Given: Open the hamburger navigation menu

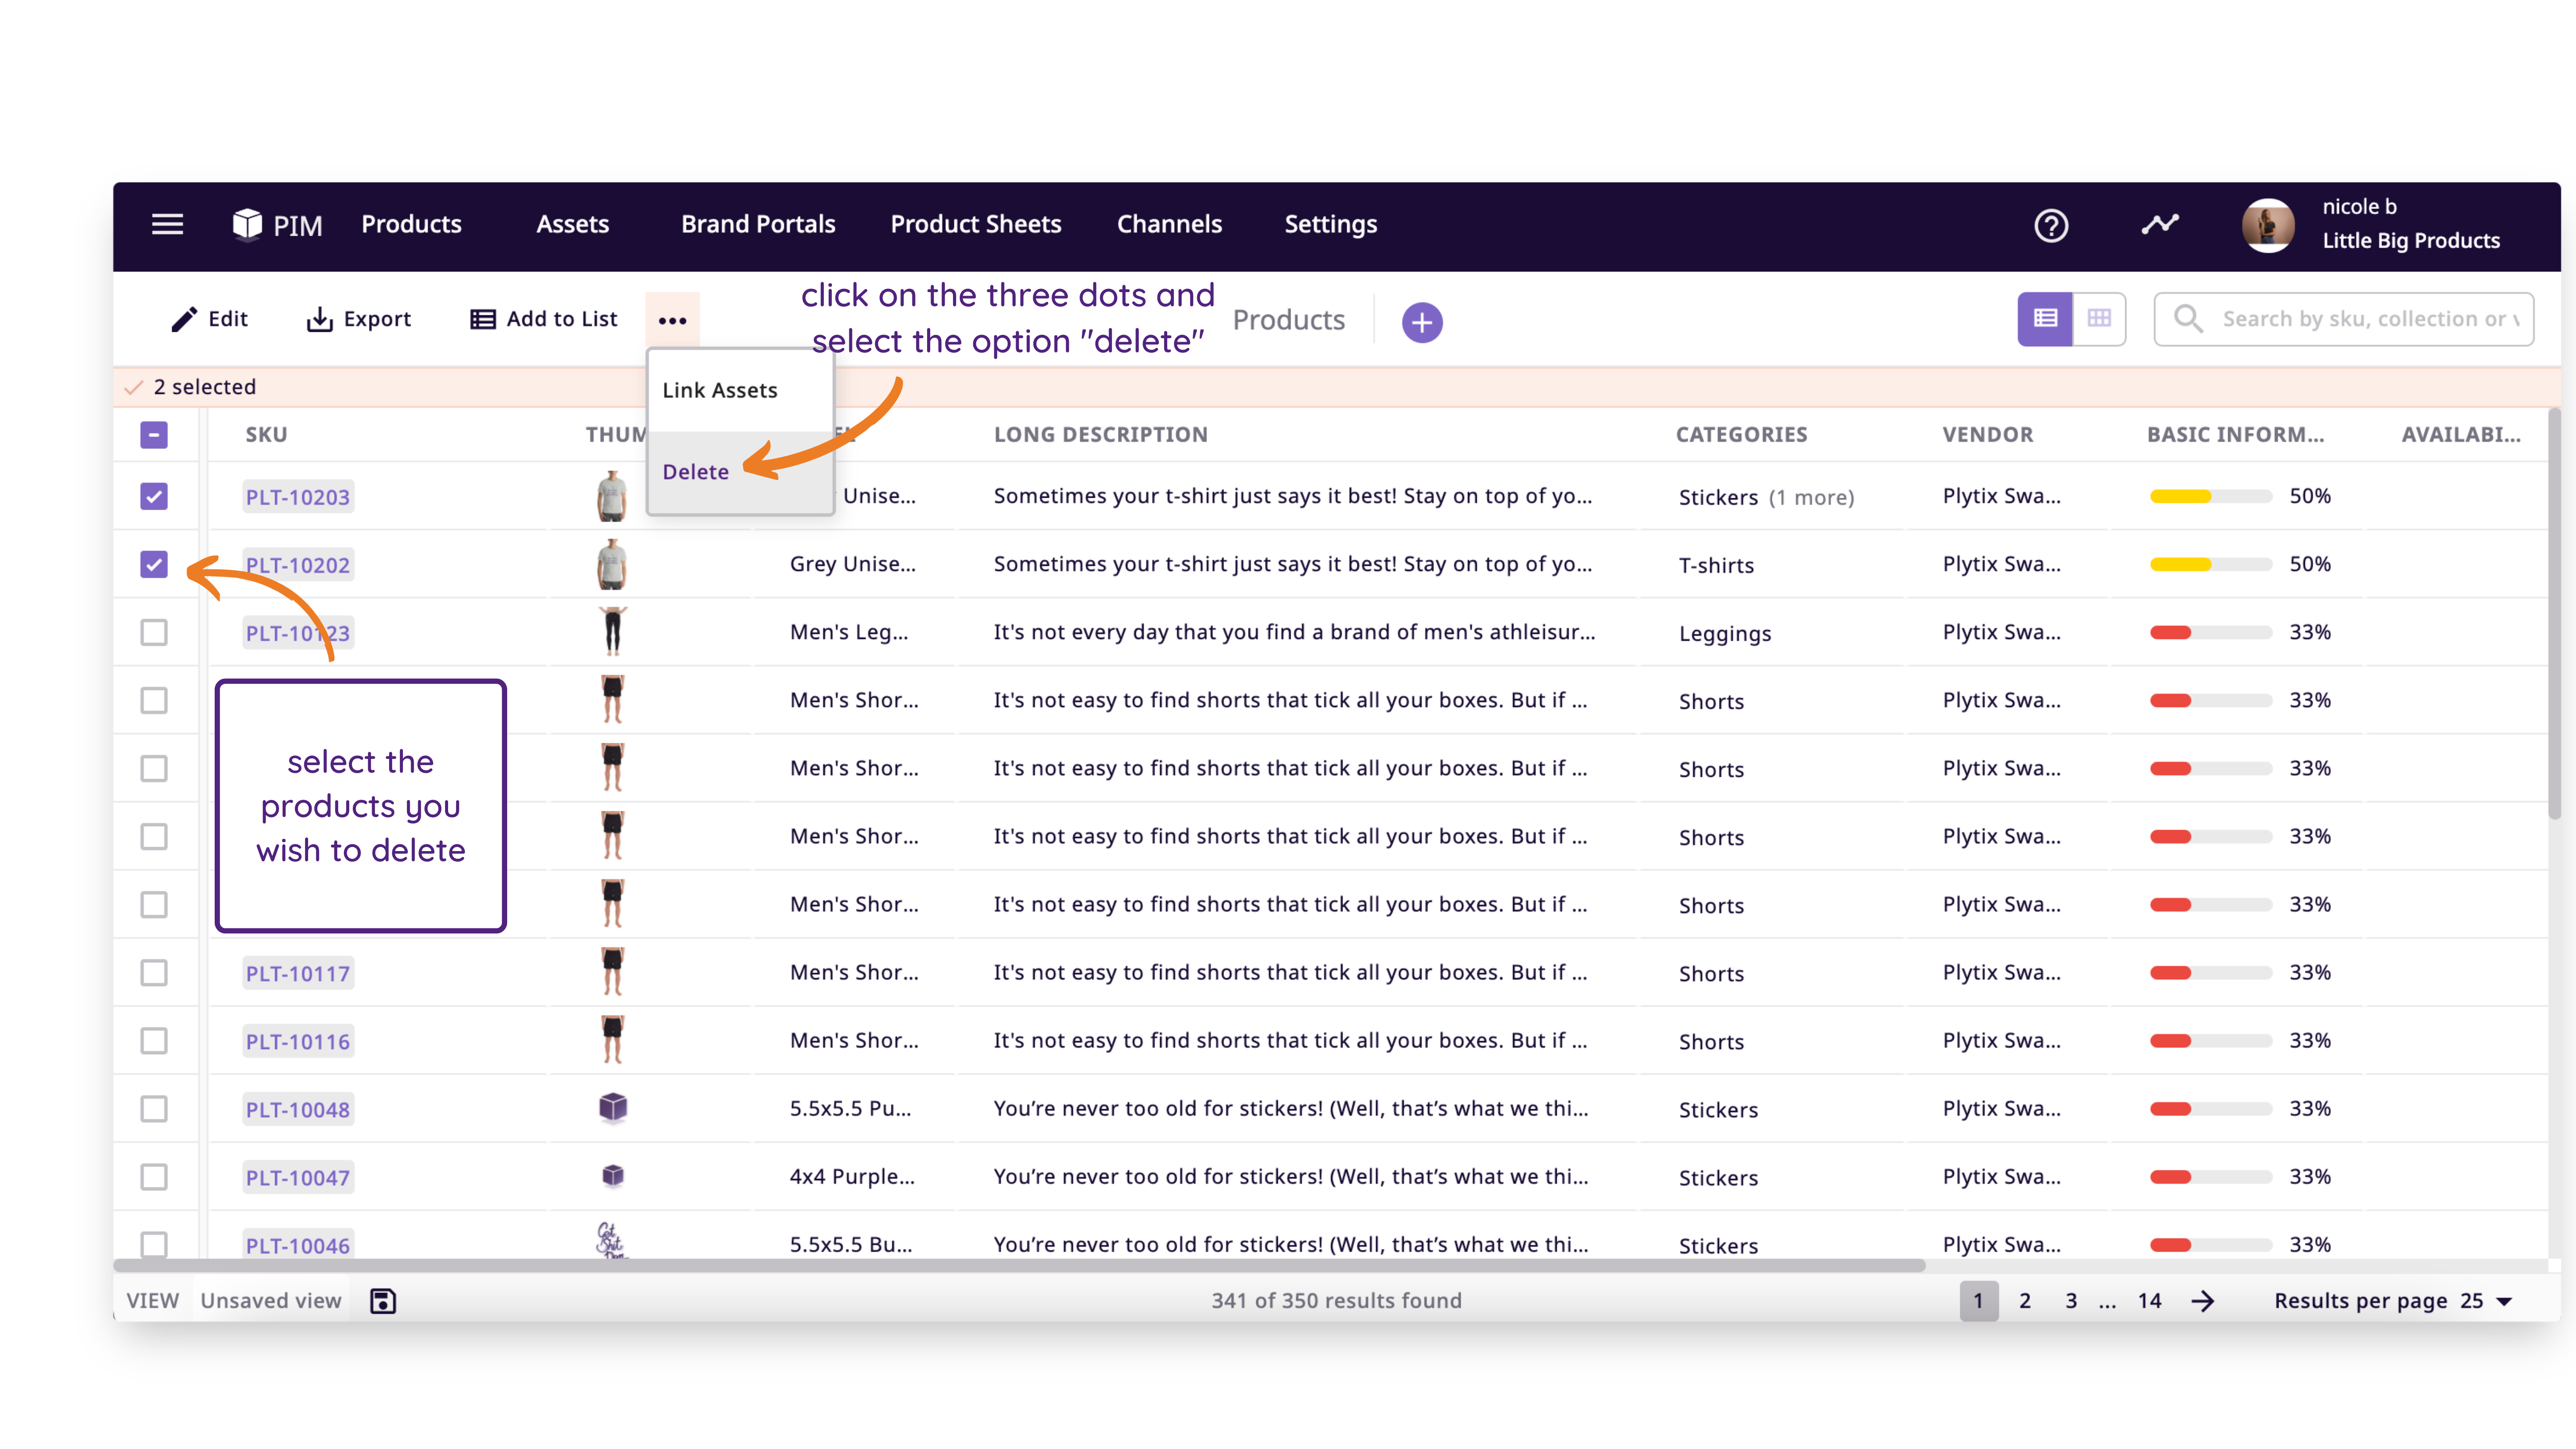Looking at the screenshot, I should pos(167,224).
